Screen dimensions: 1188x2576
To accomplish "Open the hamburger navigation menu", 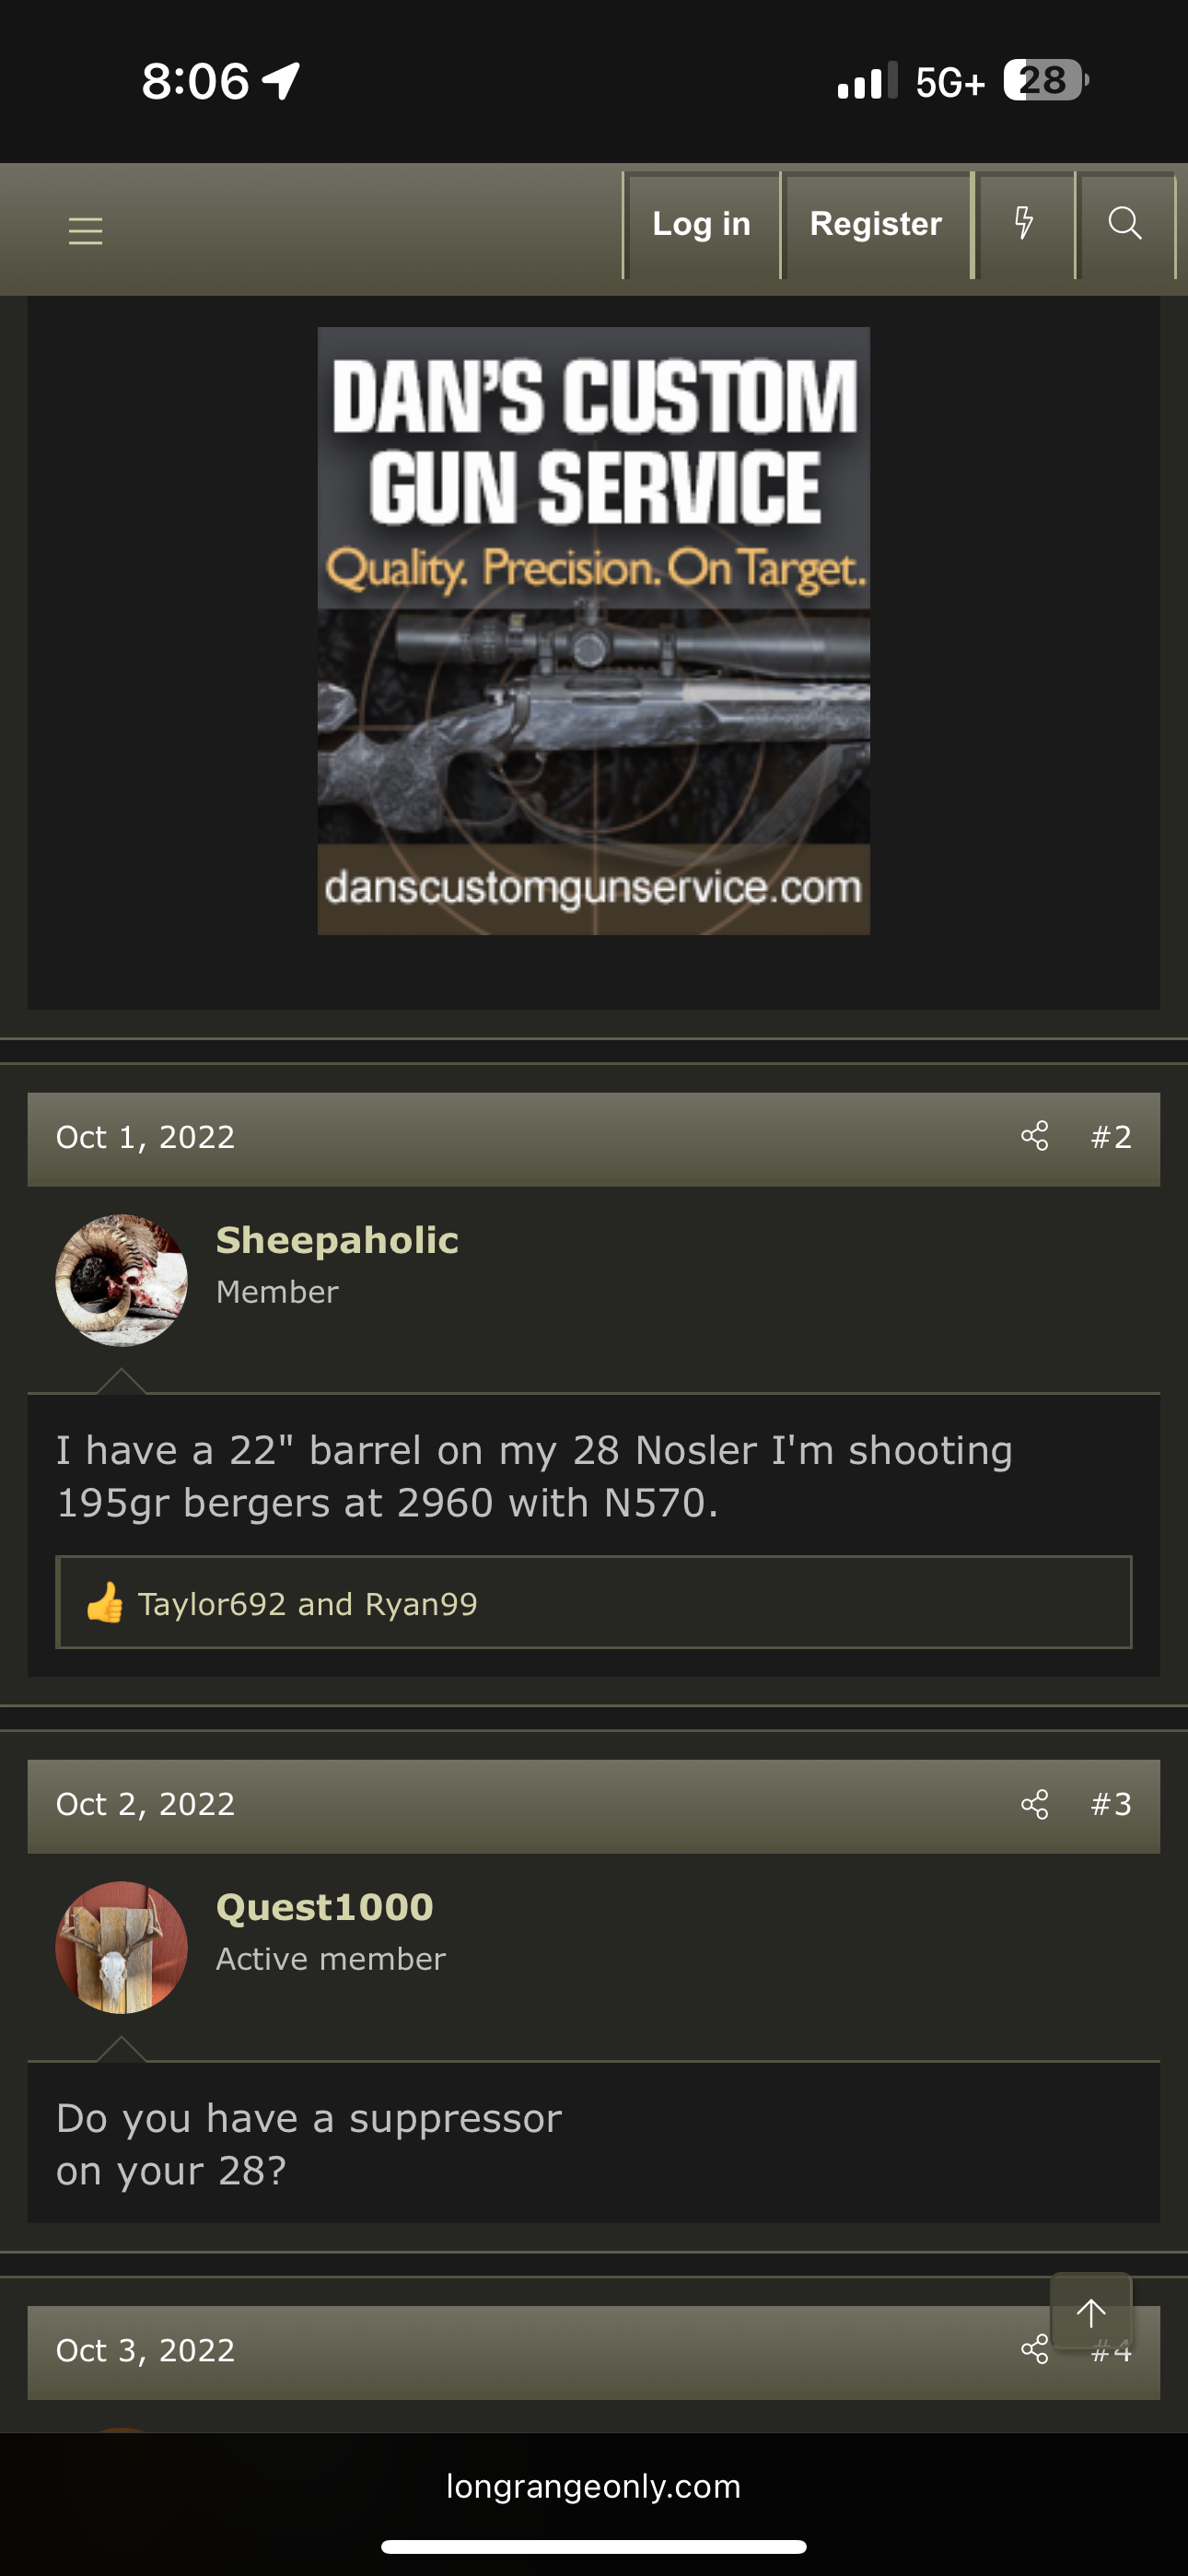I will pos(86,231).
